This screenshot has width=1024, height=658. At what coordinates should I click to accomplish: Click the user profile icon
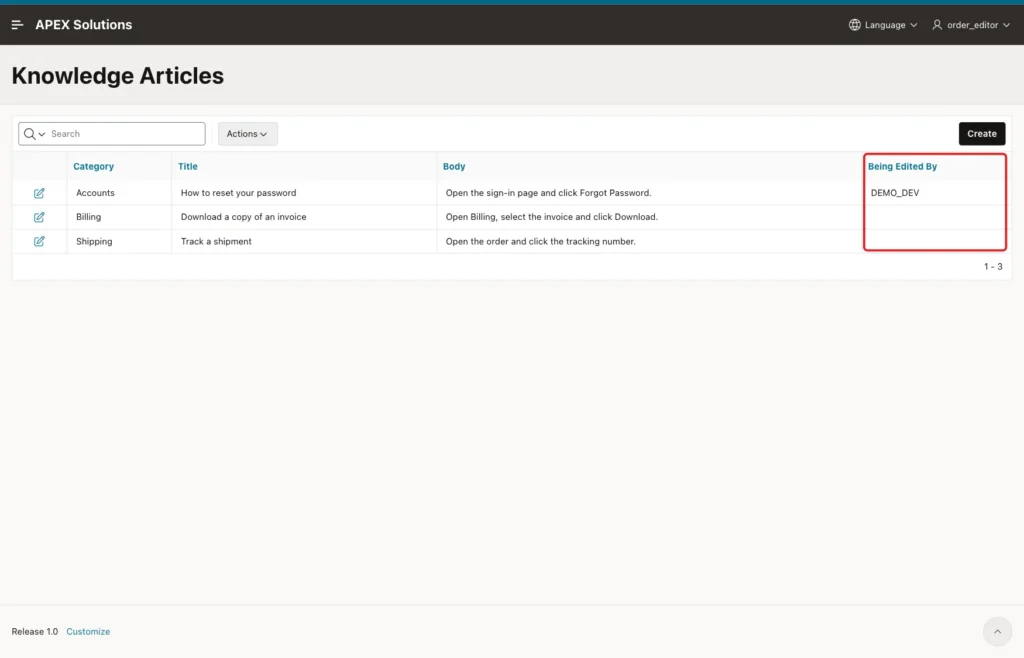pyautogui.click(x=936, y=25)
